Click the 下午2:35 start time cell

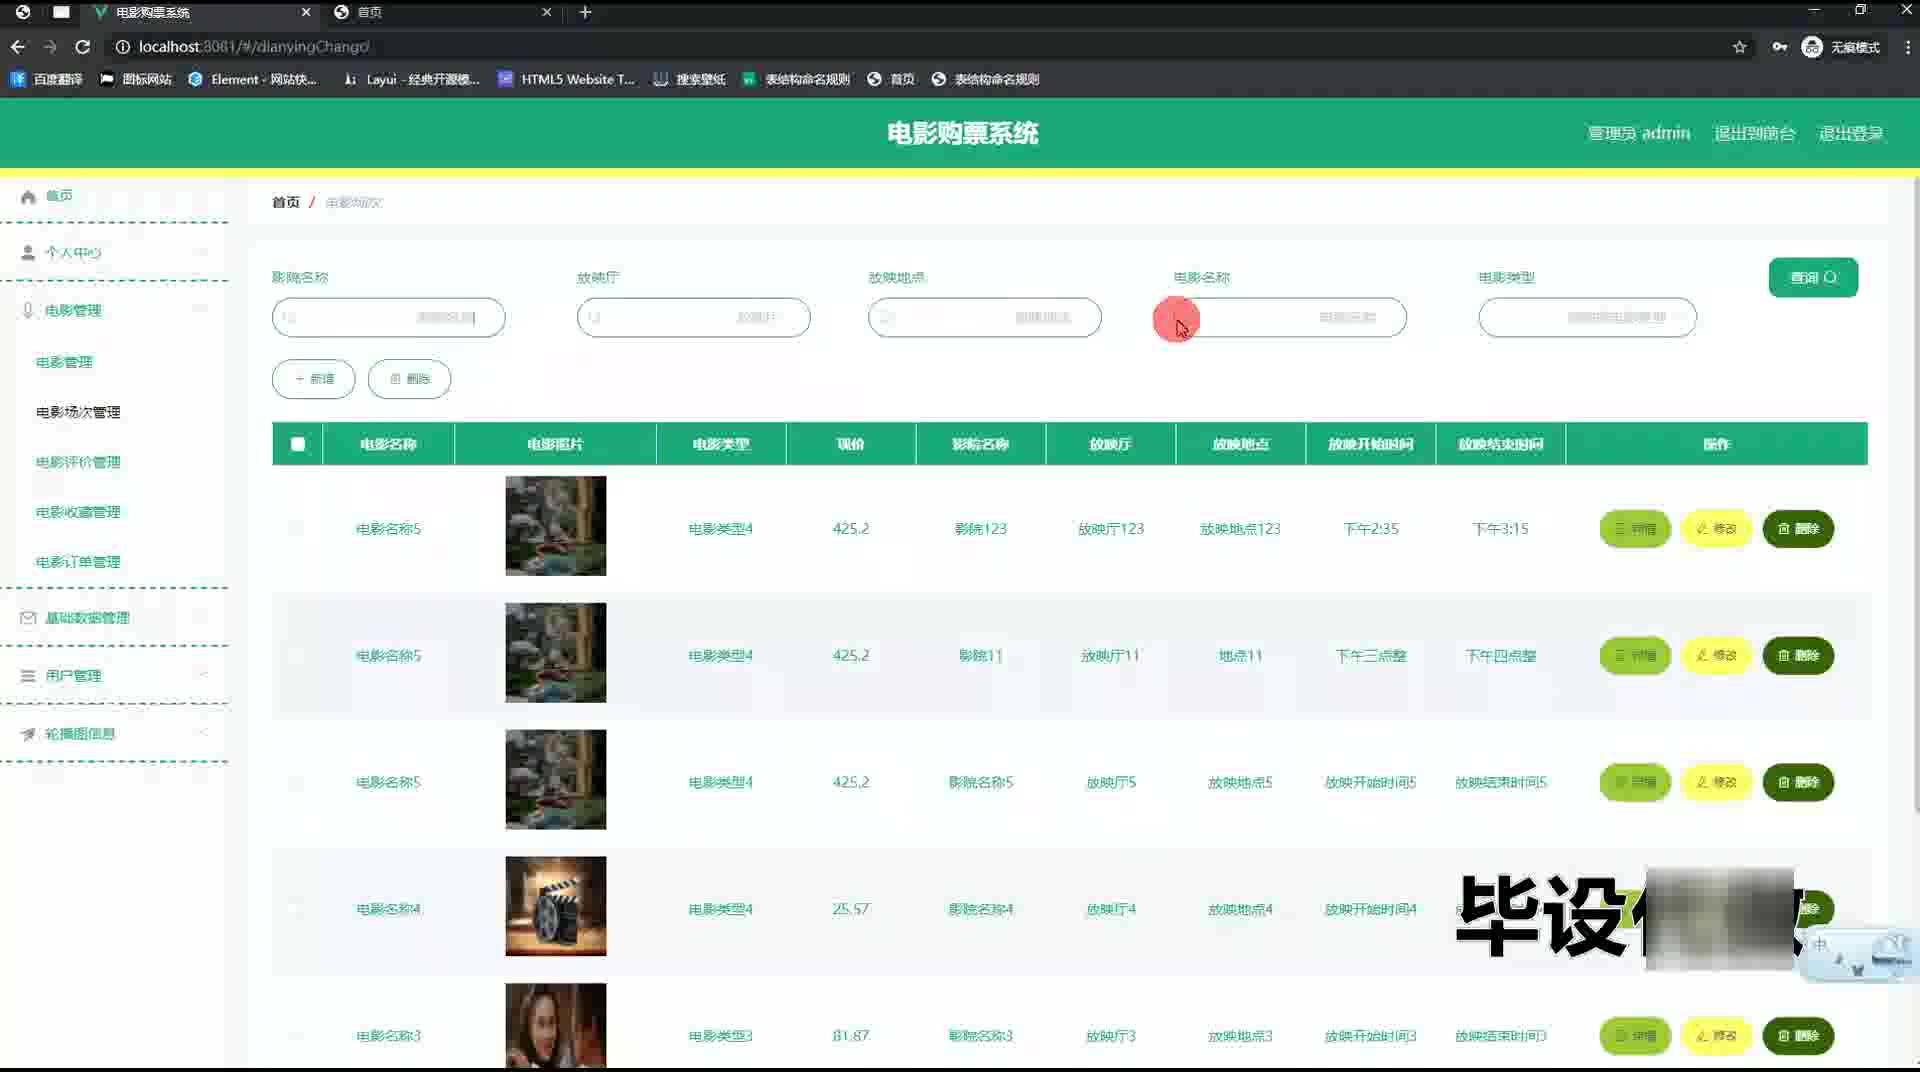pos(1370,529)
